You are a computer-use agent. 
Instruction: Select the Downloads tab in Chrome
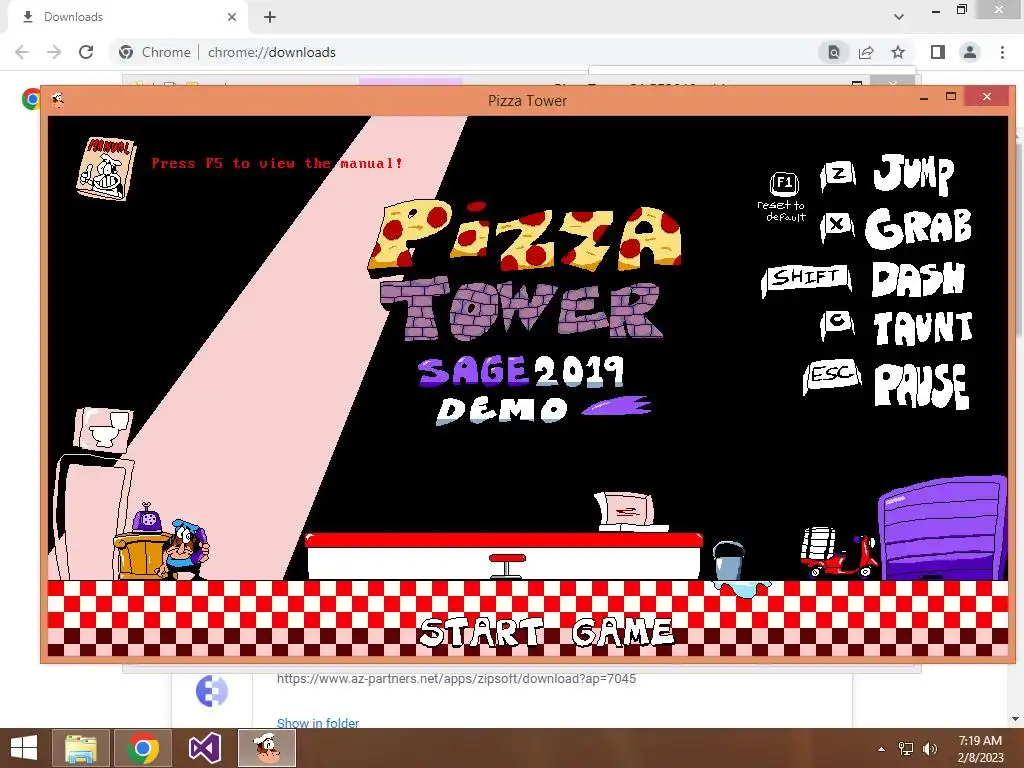tap(127, 17)
